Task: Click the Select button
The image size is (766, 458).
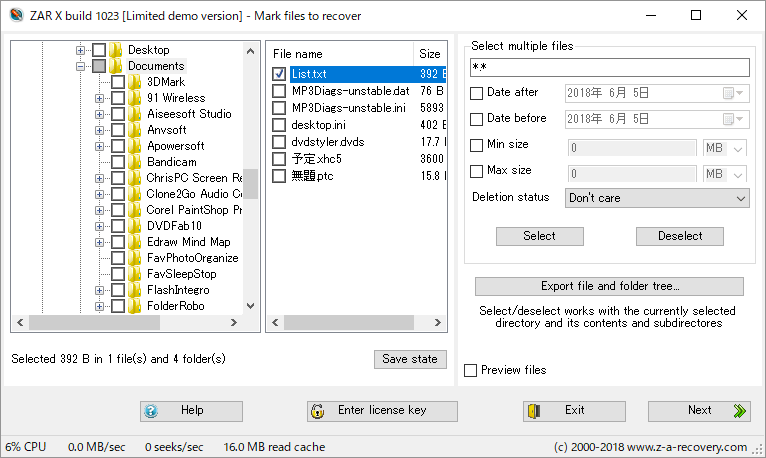Action: pyautogui.click(x=540, y=236)
